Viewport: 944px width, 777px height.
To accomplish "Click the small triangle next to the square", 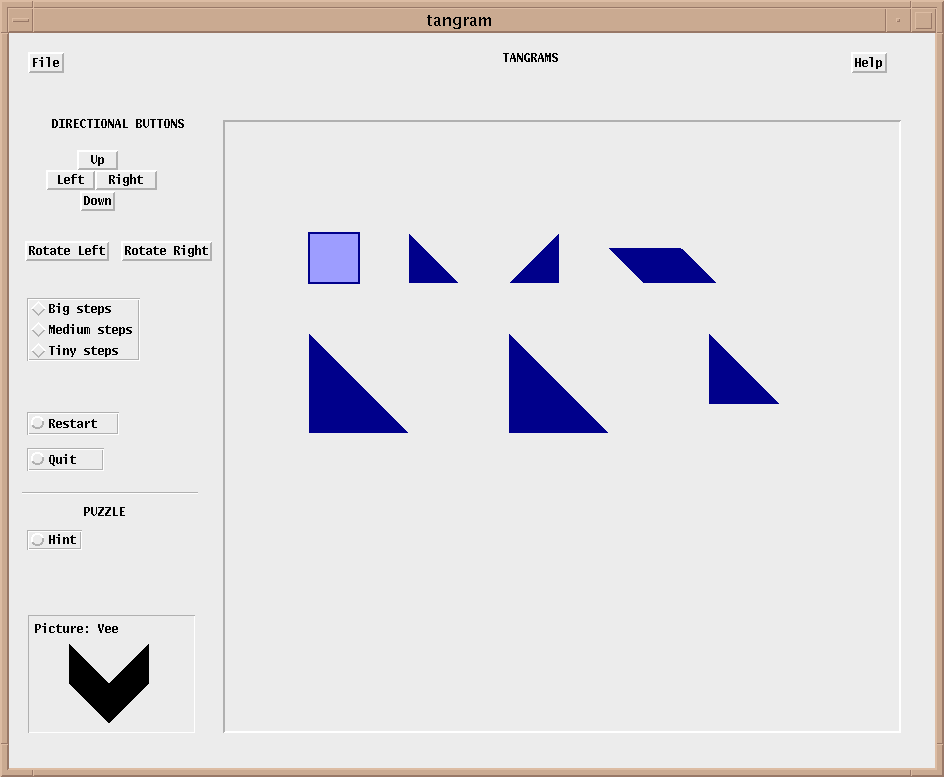I will pos(425,267).
